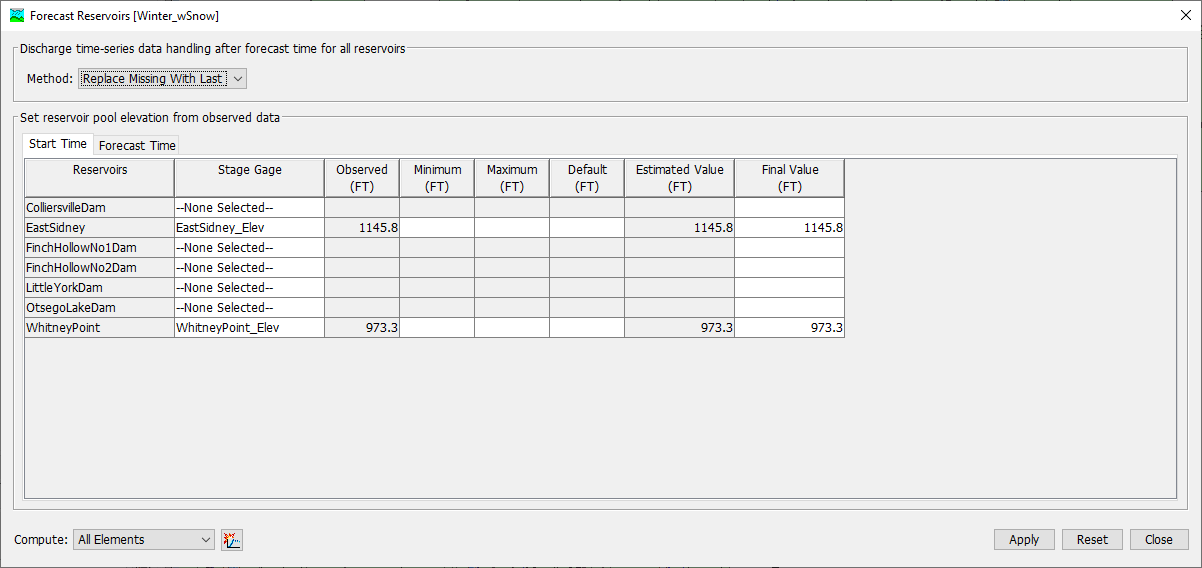Viewport: 1202px width, 568px height.
Task: Click the Final Value cell for WhitneyPoint
Action: tap(789, 328)
